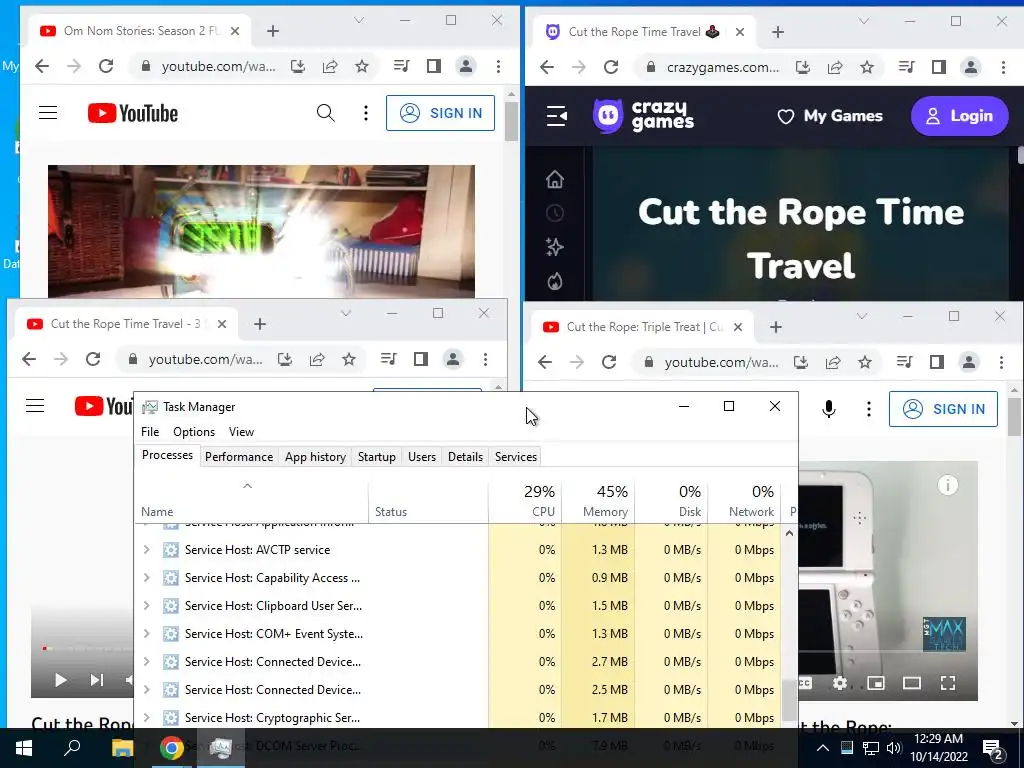
Task: Open Chrome menu in Om Nom Stories window
Action: (498, 66)
